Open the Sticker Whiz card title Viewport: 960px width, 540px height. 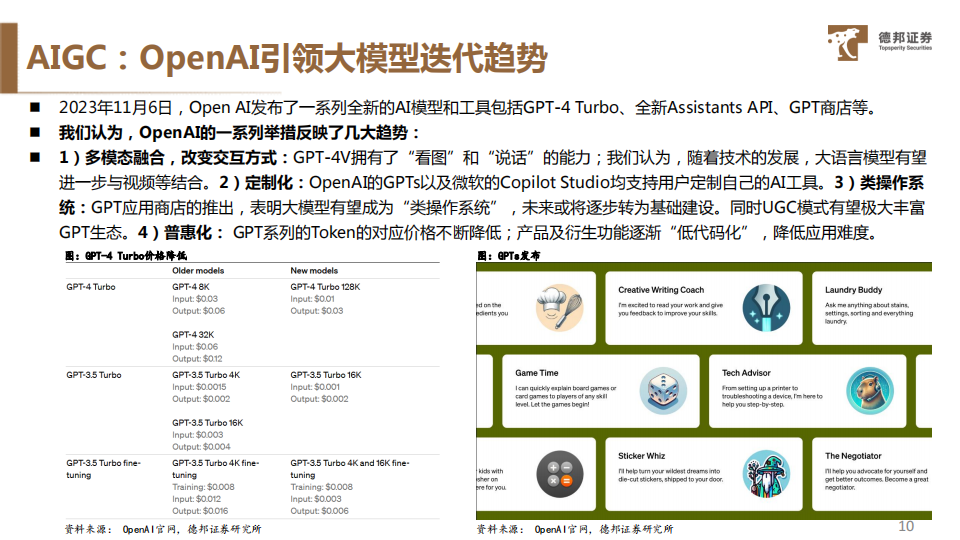641,456
